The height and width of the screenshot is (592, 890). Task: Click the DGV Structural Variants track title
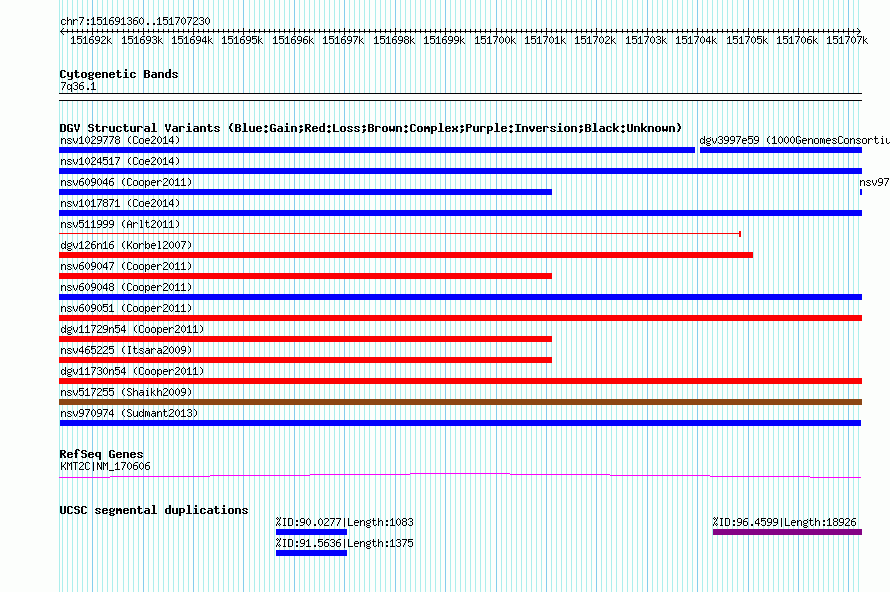(371, 128)
